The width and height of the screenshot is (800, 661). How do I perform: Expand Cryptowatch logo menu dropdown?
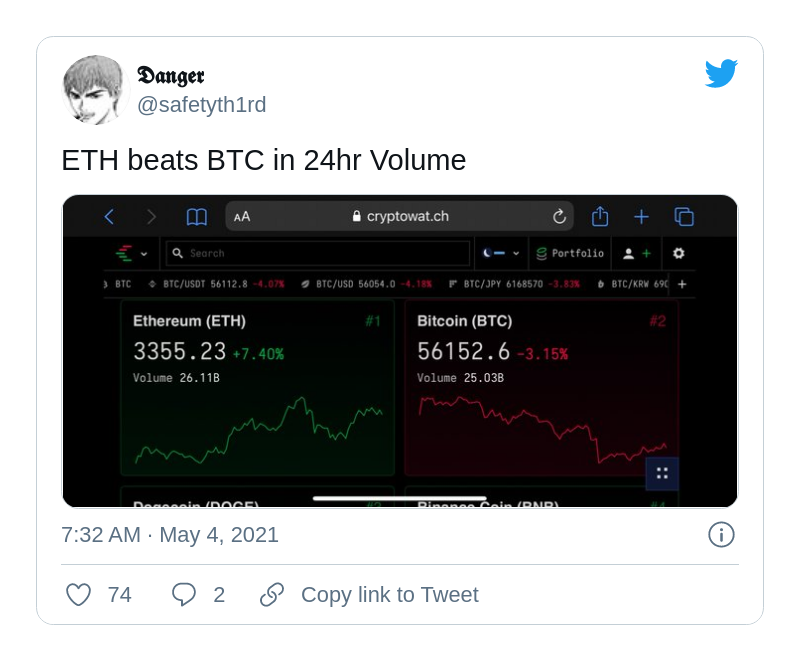tap(132, 254)
